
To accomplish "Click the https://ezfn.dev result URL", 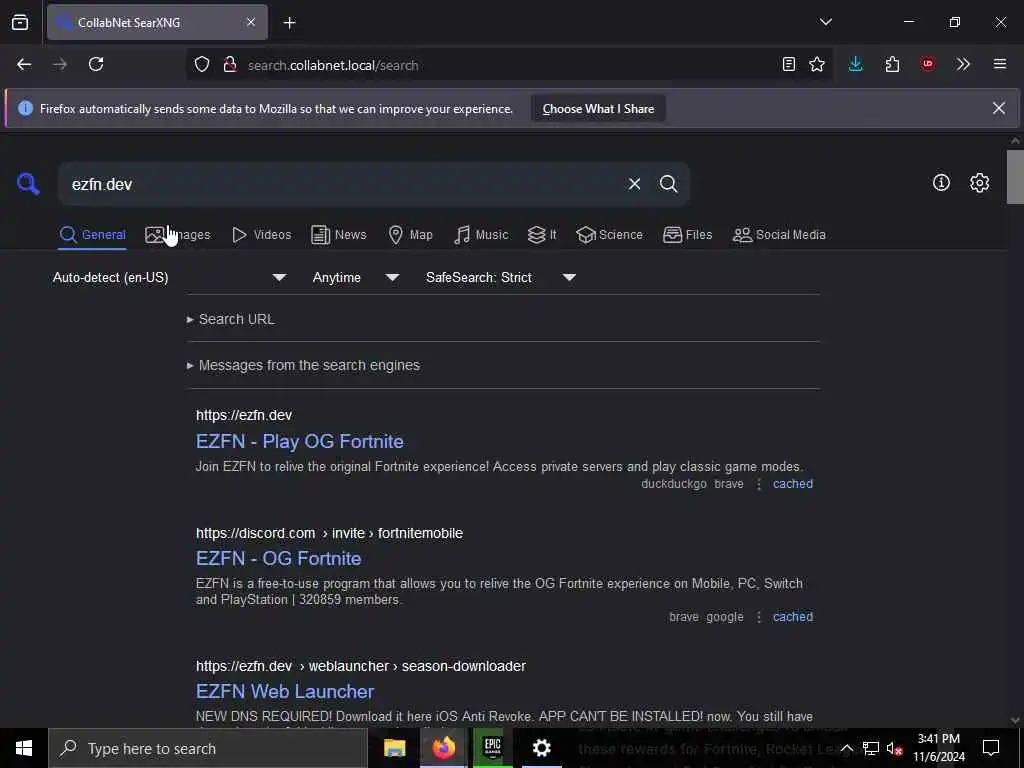I will [x=244, y=415].
